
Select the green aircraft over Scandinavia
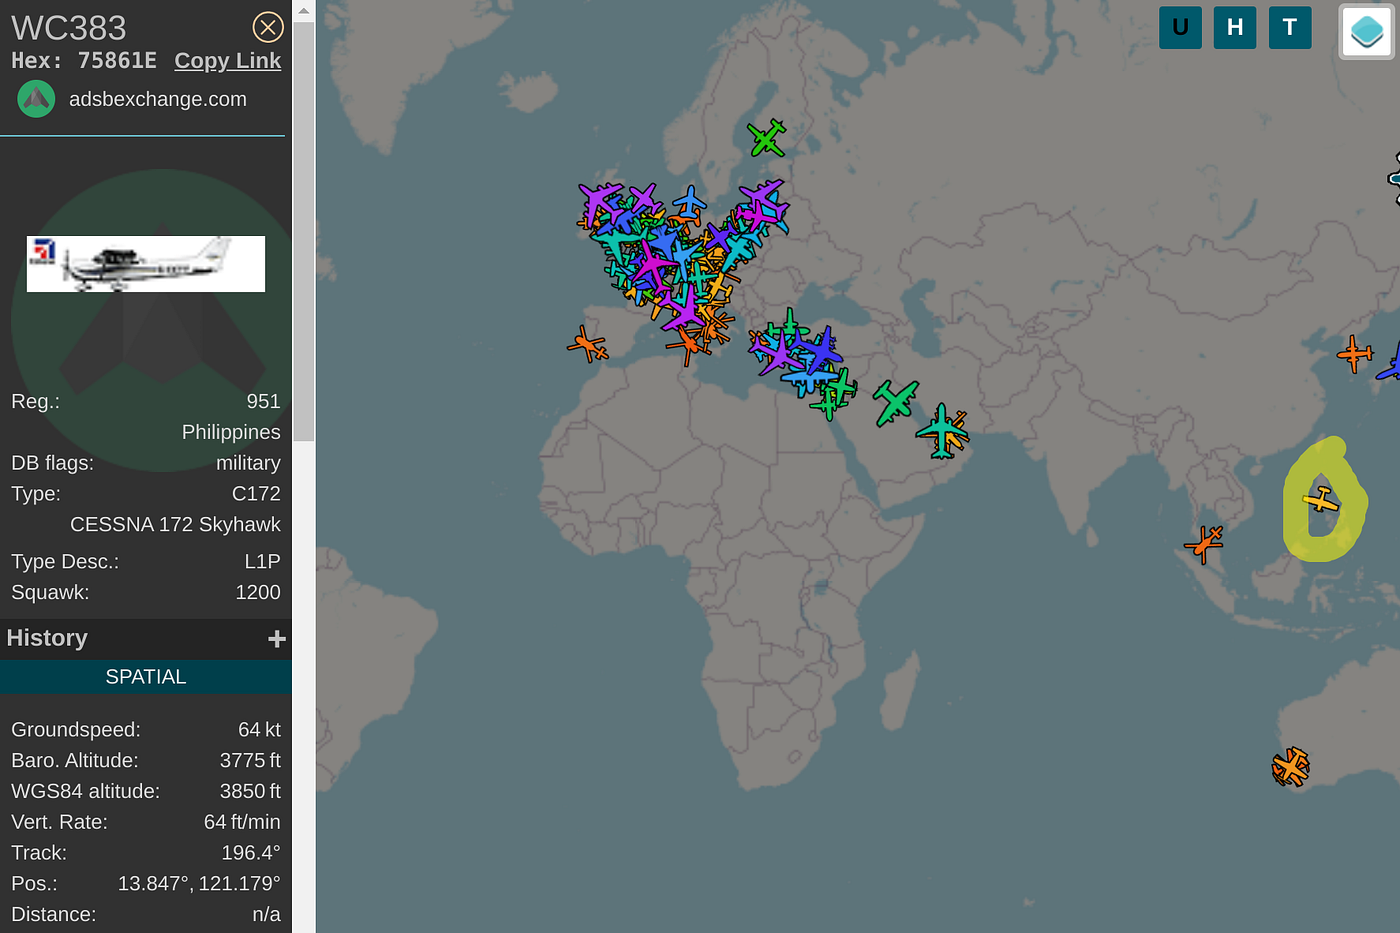(x=767, y=138)
